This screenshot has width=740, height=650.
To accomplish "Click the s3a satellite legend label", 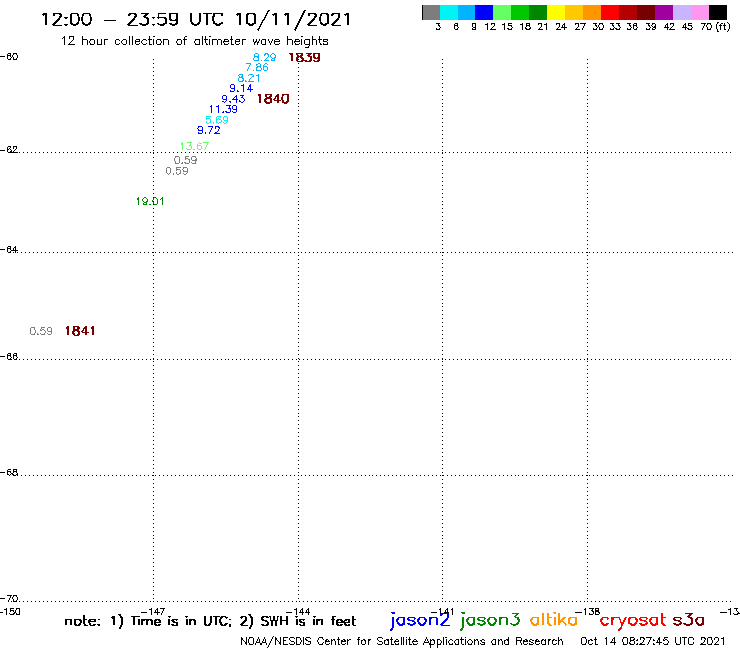I will (x=688, y=620).
